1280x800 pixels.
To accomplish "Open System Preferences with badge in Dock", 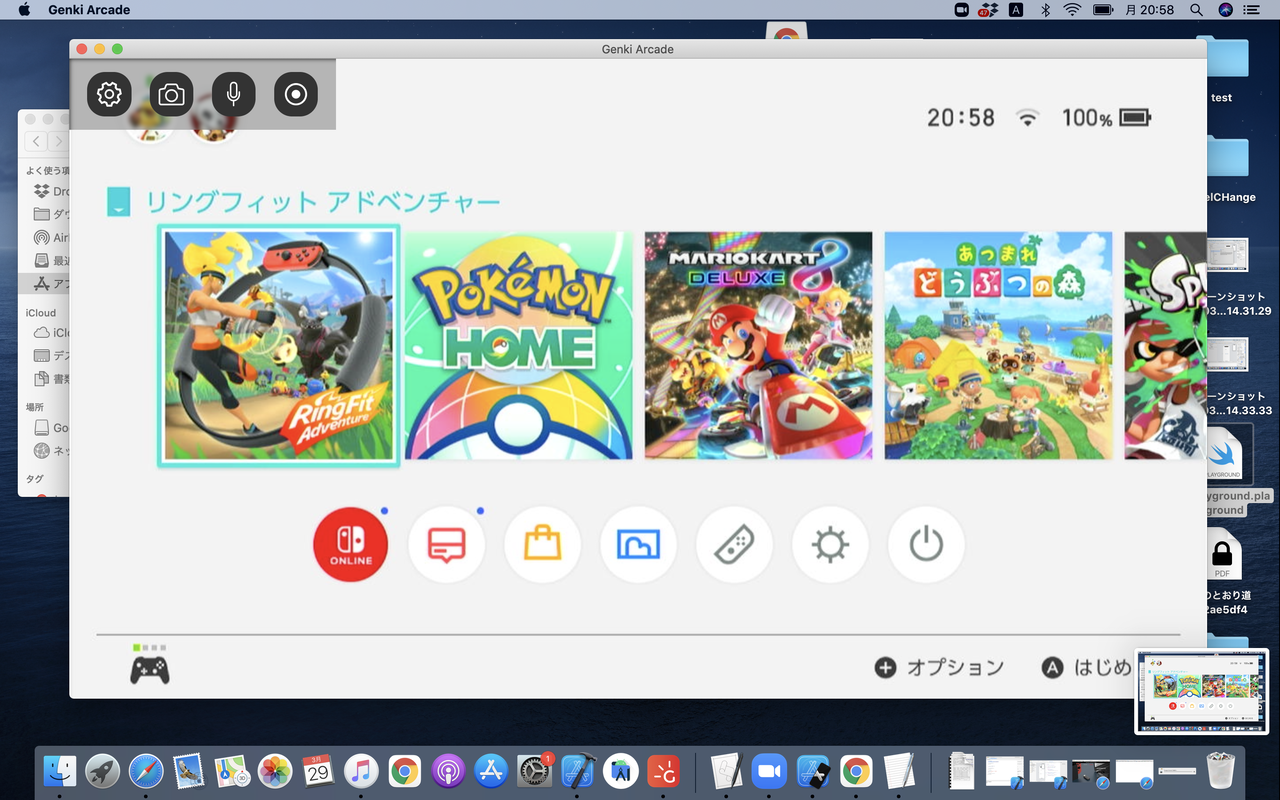I will (x=535, y=770).
